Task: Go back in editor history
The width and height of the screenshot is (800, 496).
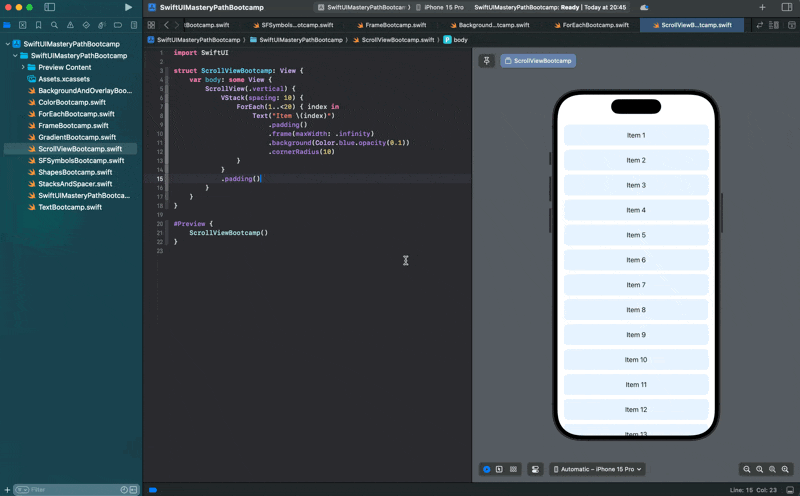Action: [x=166, y=25]
